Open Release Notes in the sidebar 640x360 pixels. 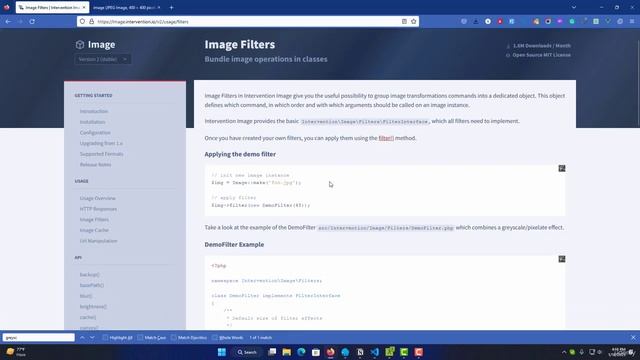click(96, 164)
